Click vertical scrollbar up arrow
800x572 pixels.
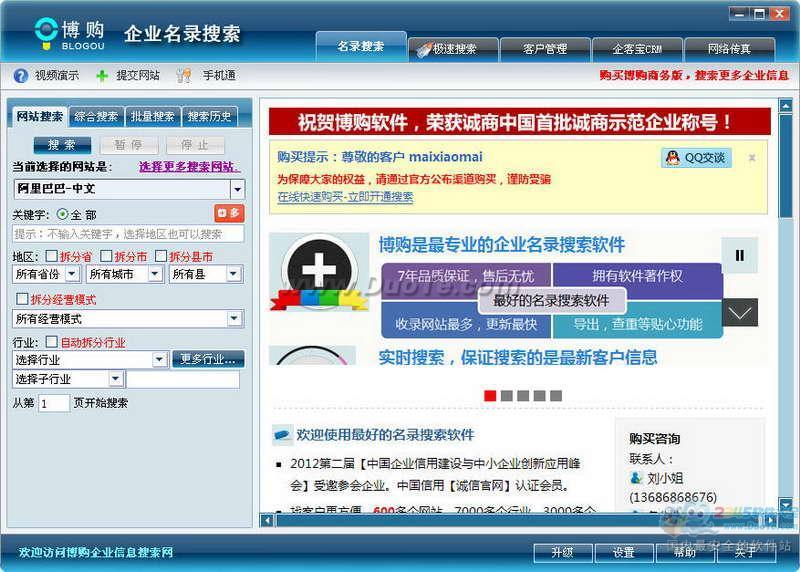click(x=786, y=106)
